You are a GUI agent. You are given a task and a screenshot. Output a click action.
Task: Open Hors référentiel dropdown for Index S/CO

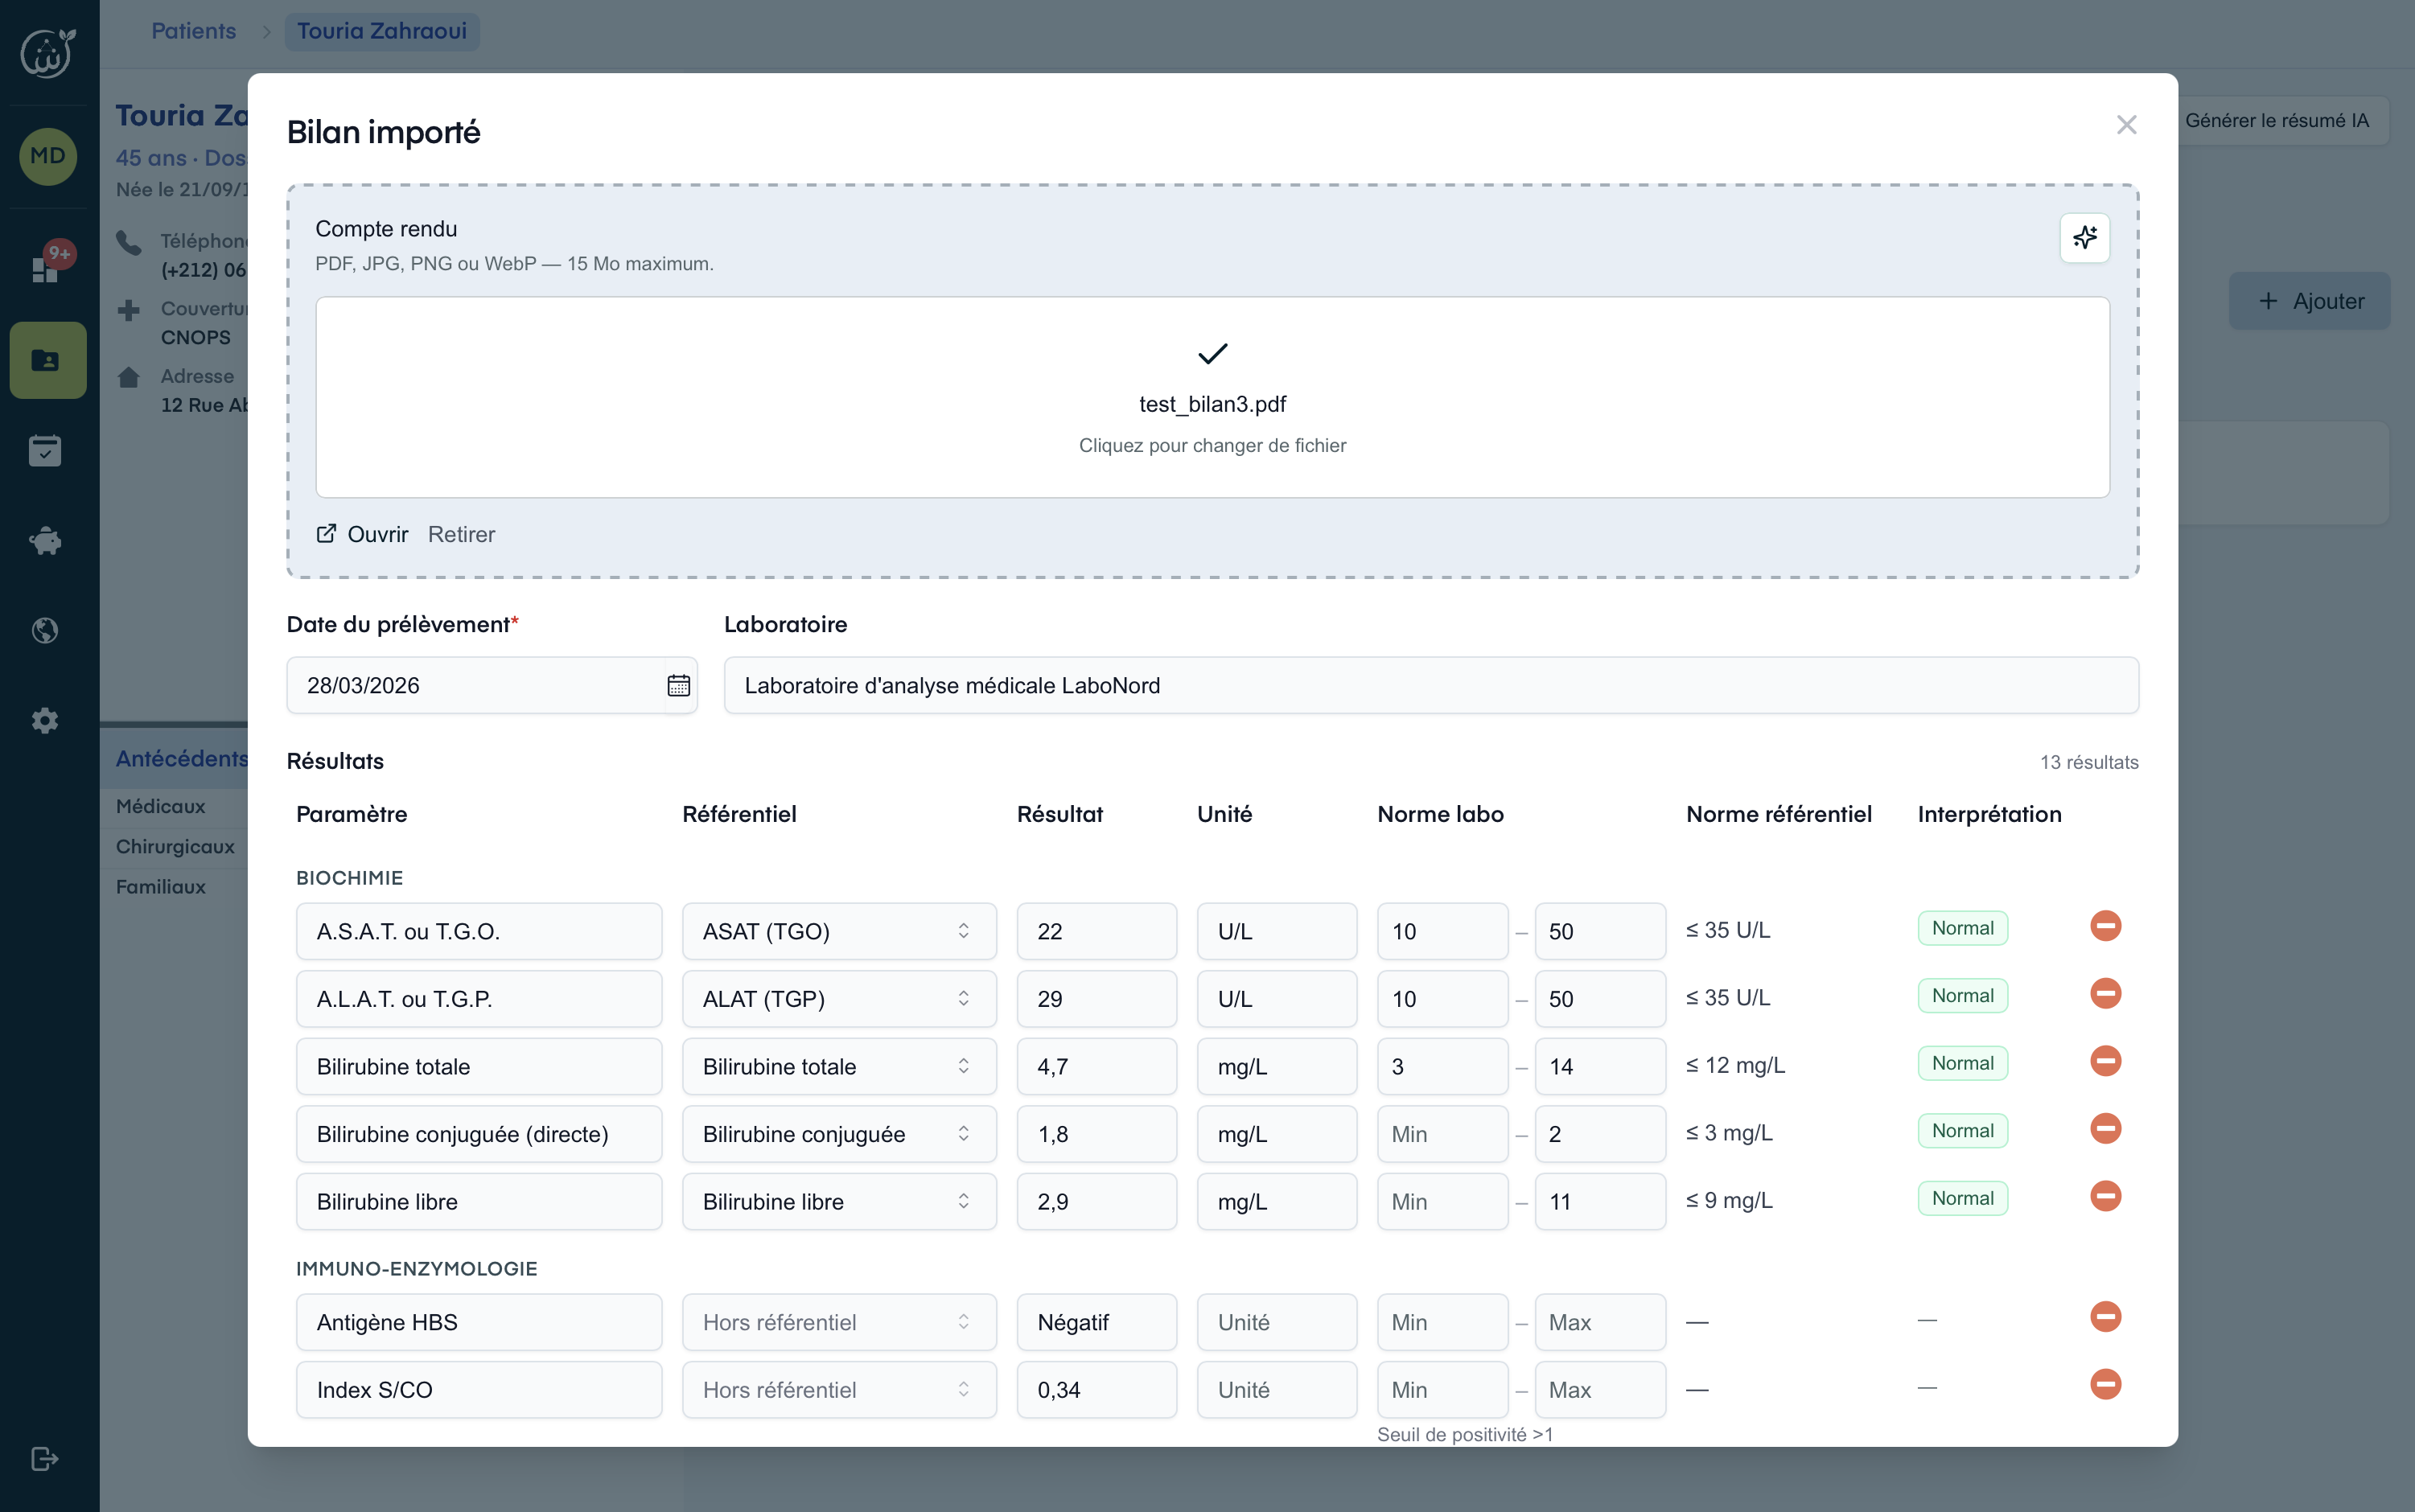[x=839, y=1390]
